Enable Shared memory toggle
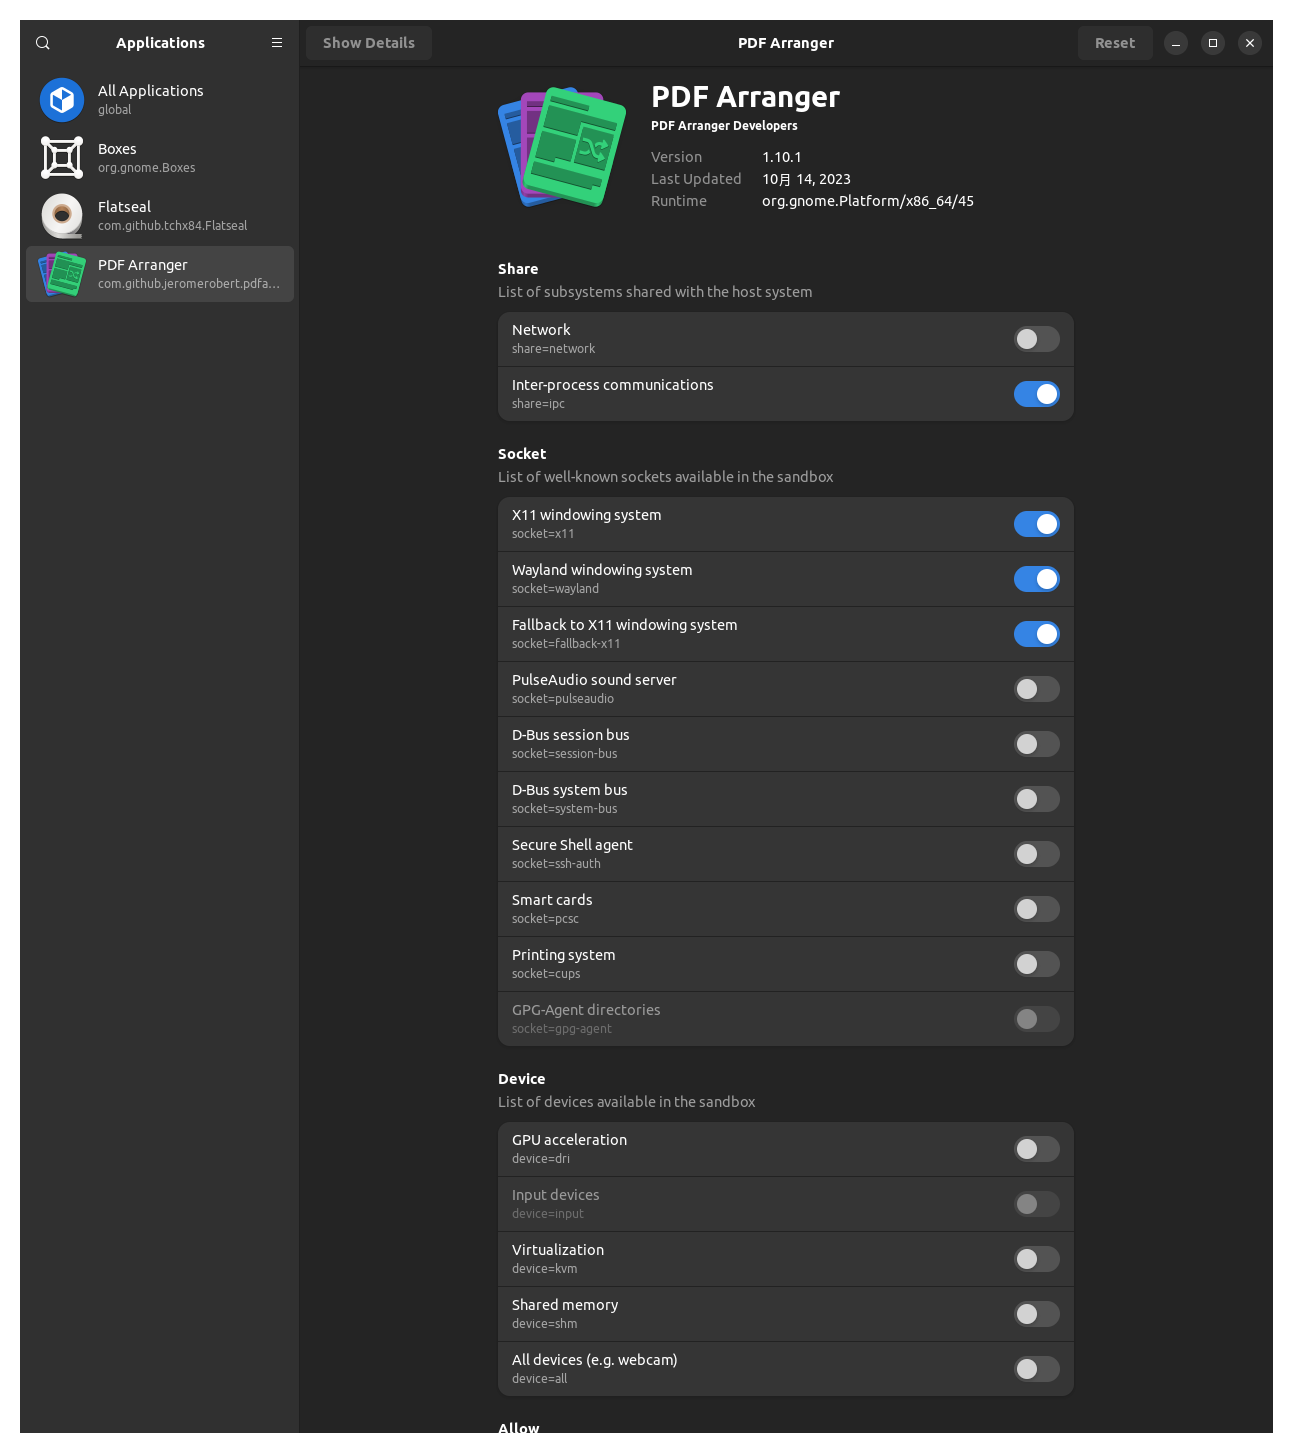 pos(1037,1314)
